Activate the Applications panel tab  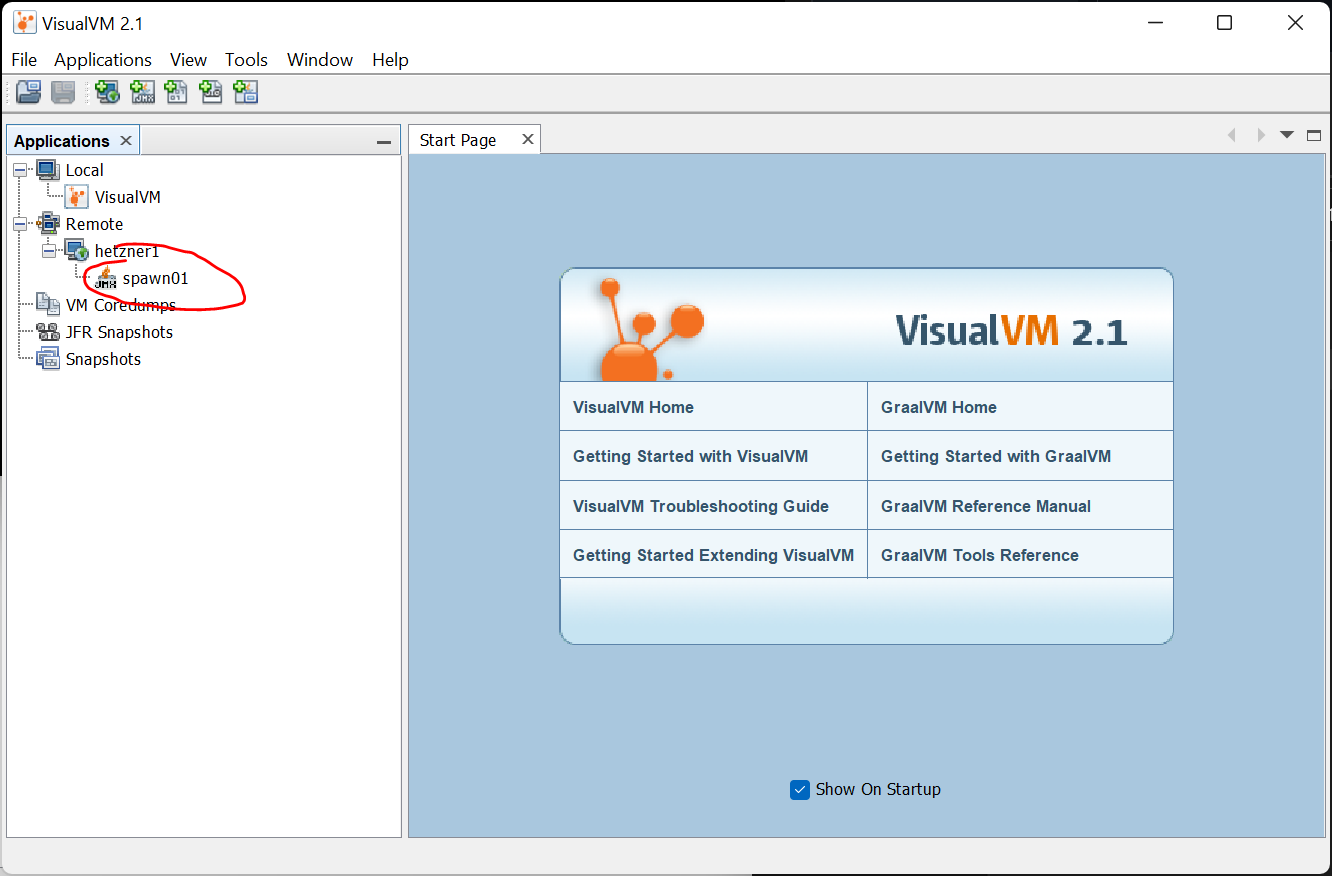(62, 141)
